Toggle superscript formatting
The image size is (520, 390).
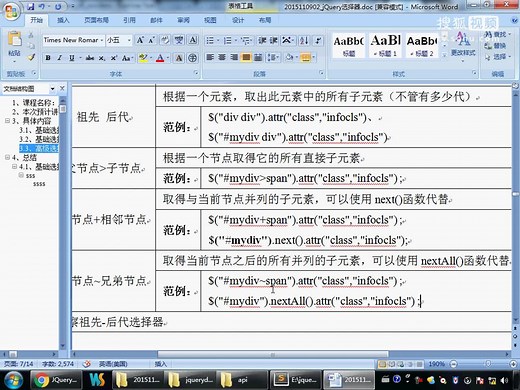[114, 58]
